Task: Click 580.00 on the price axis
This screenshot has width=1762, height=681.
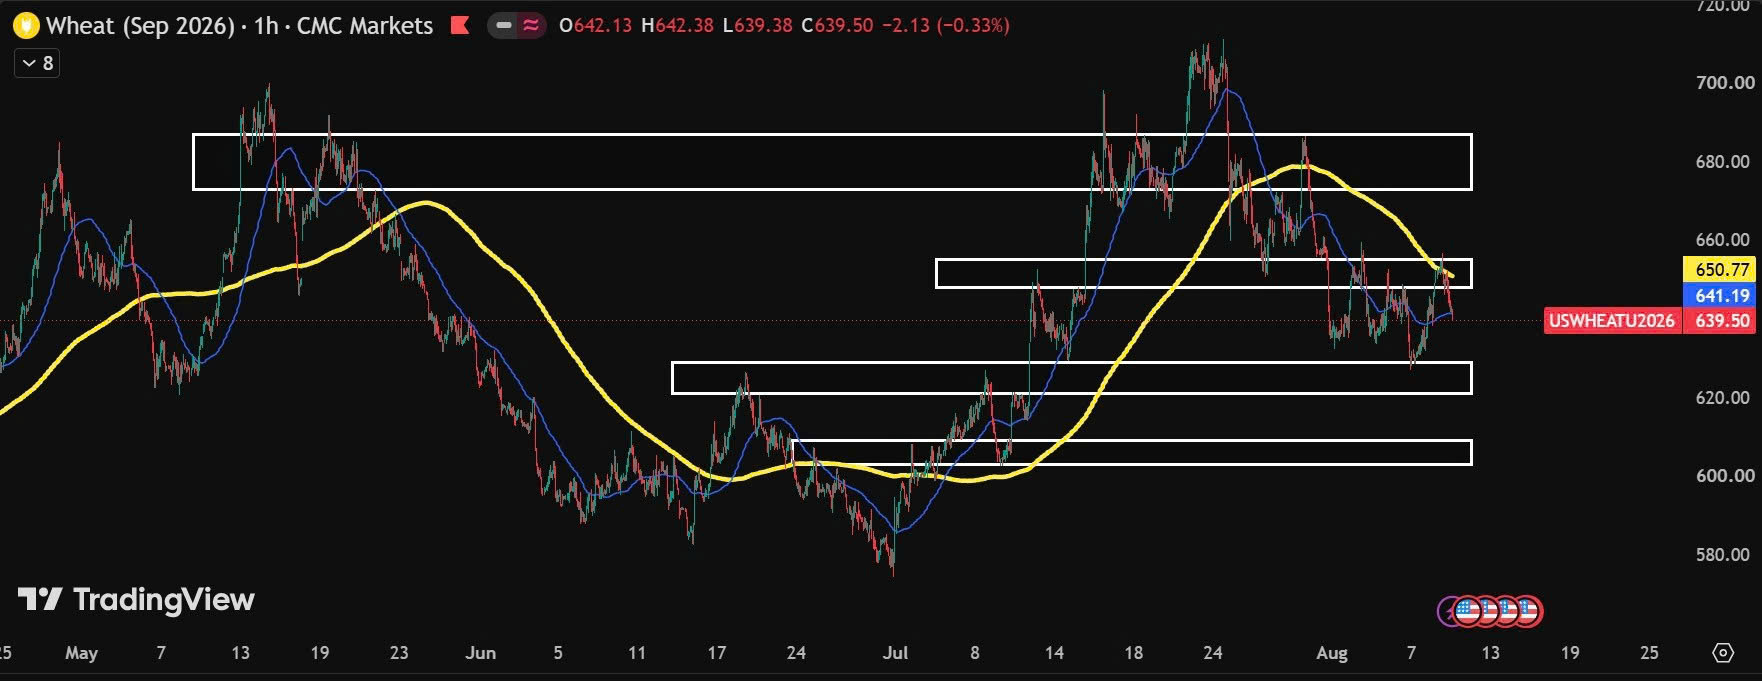Action: pos(1722,555)
